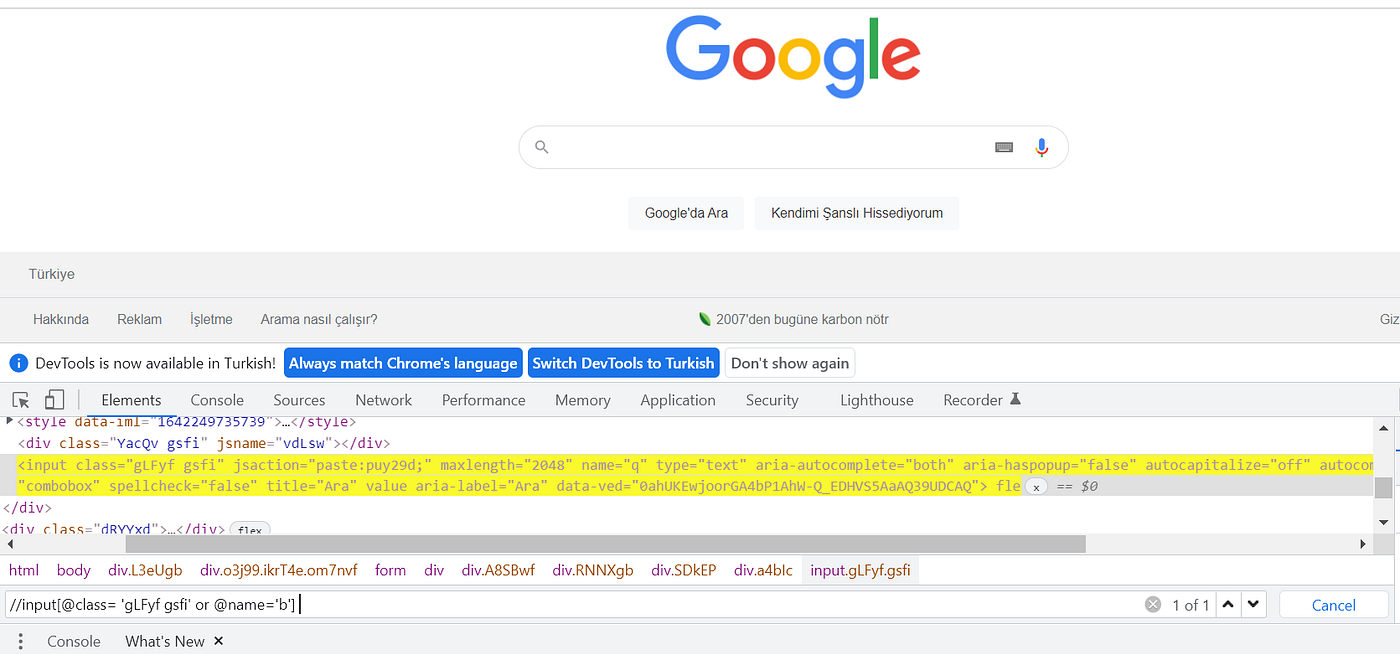Clear the search query with the X icon
This screenshot has width=1400, height=654.
[x=1153, y=604]
